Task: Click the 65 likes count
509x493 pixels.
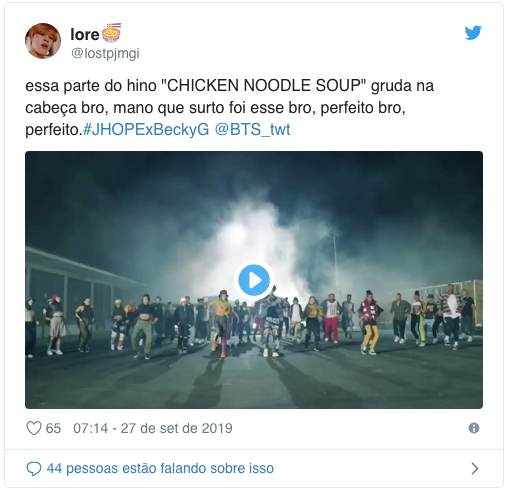Action: coord(53,428)
